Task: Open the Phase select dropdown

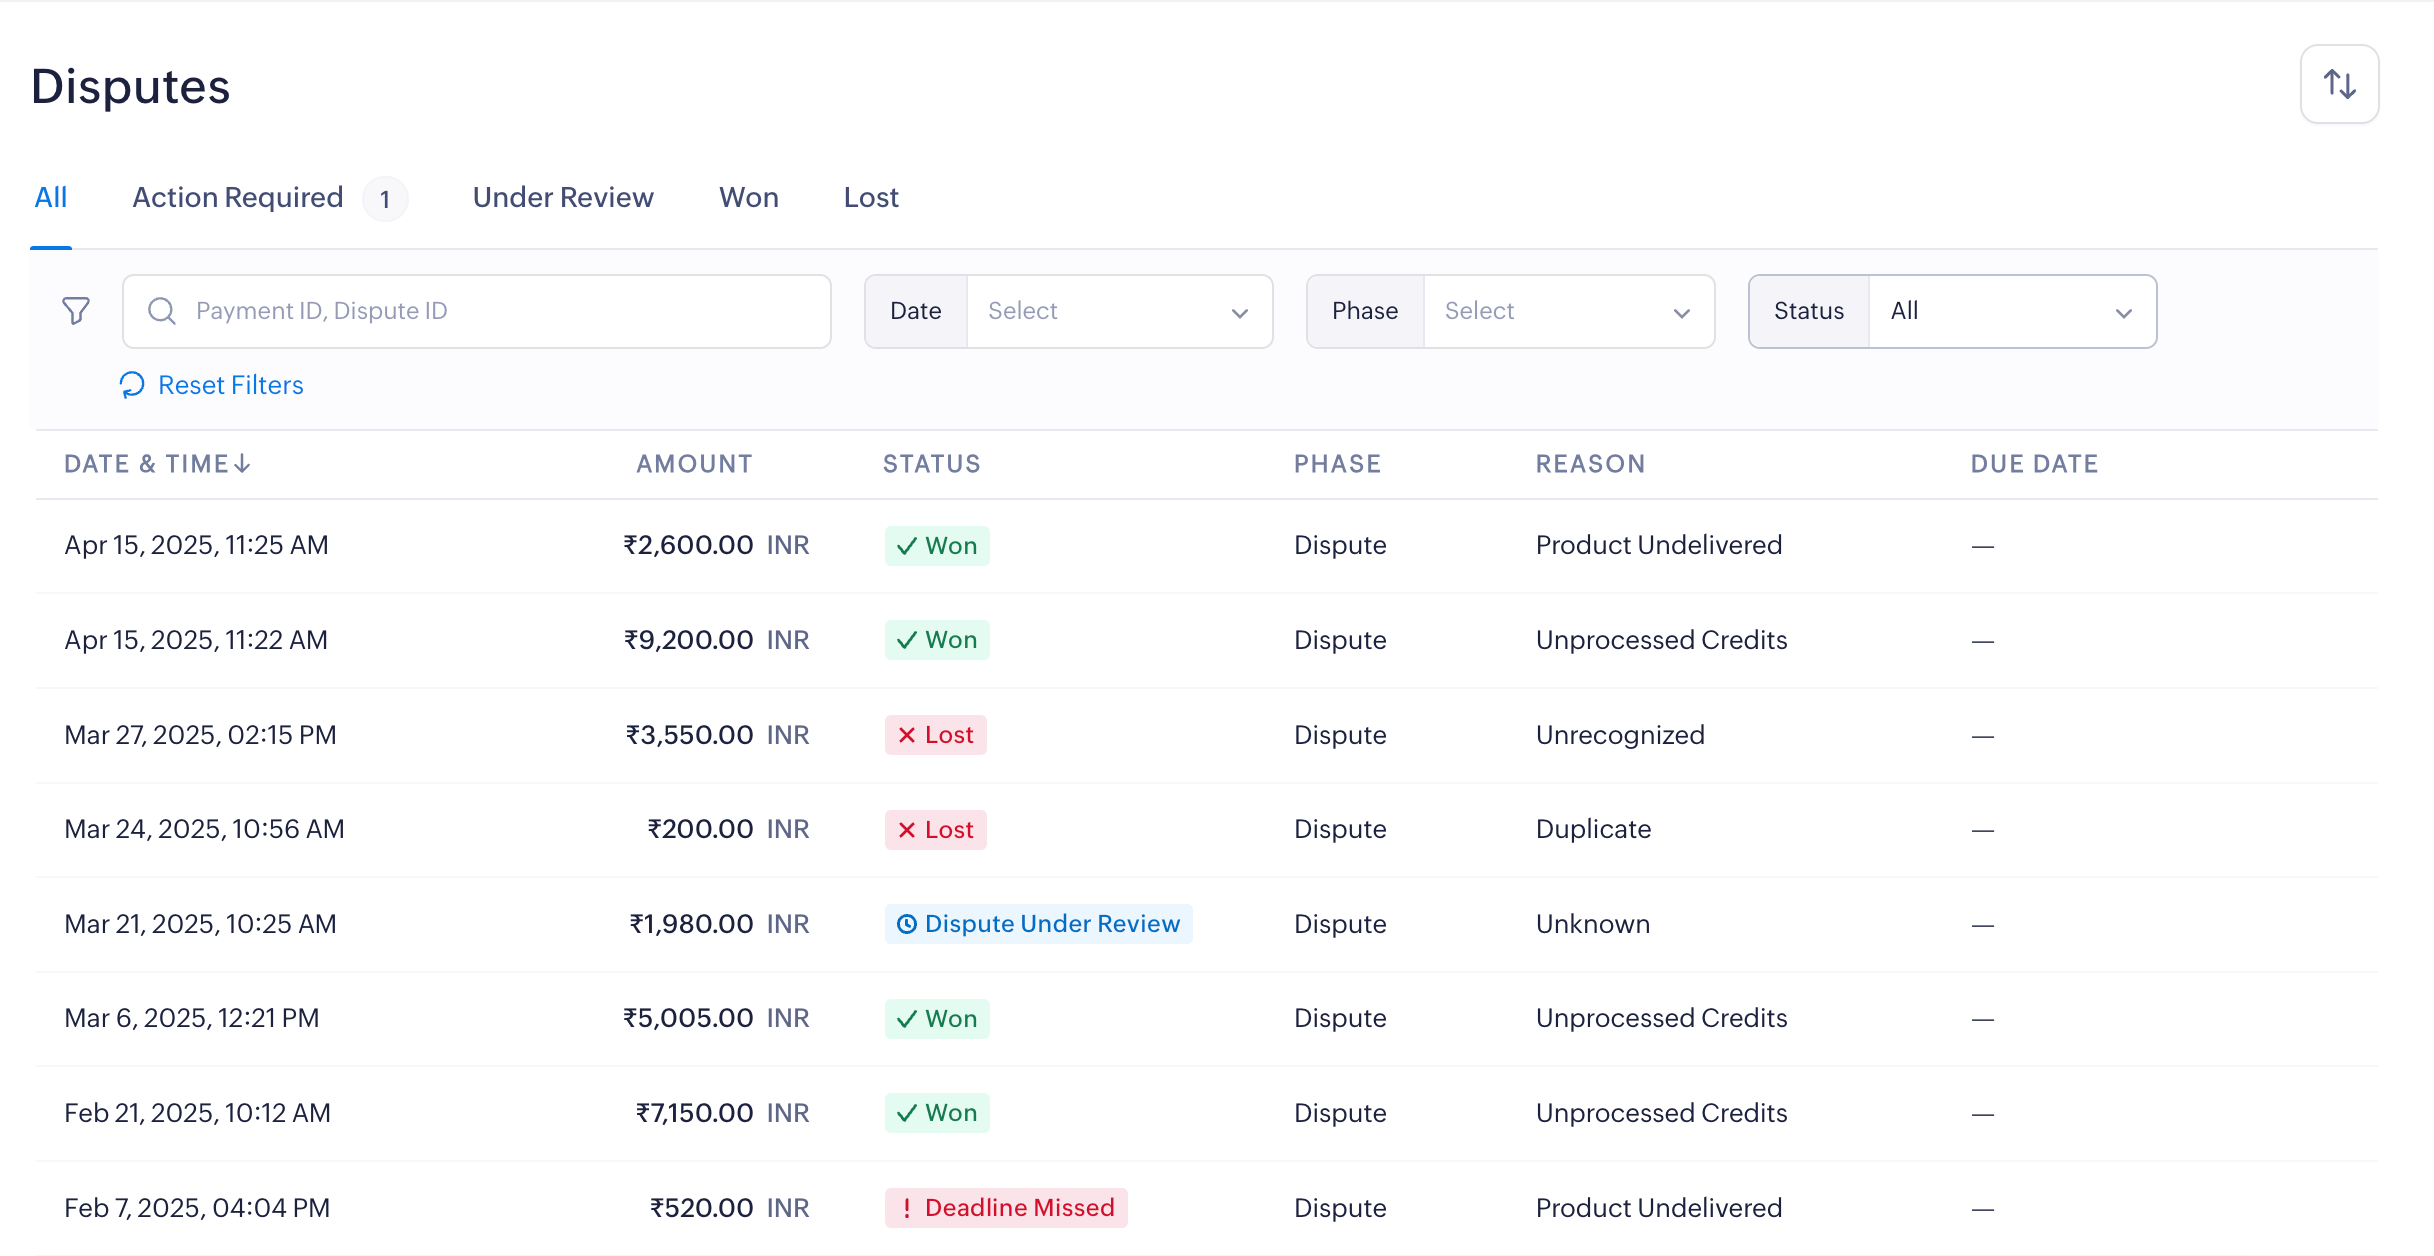Action: pos(1567,311)
